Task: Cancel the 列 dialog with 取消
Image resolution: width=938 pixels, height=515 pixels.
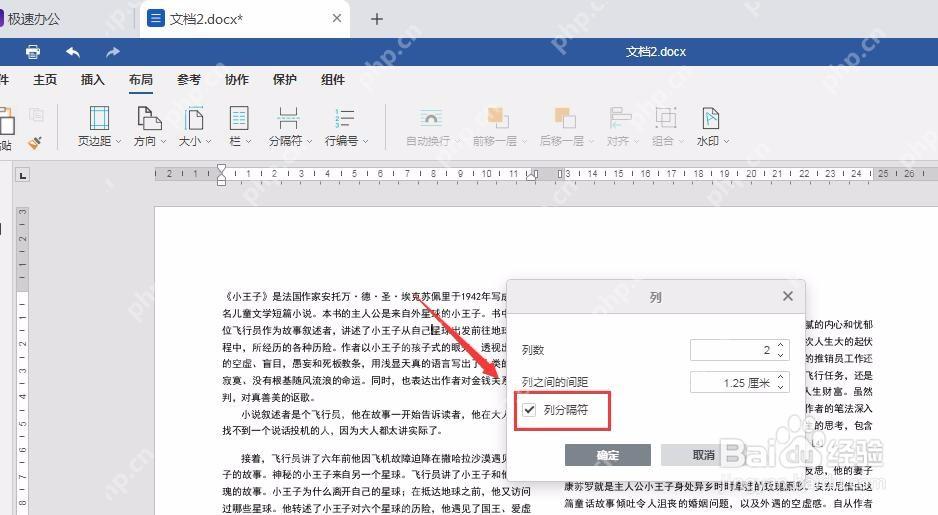Action: [x=704, y=455]
